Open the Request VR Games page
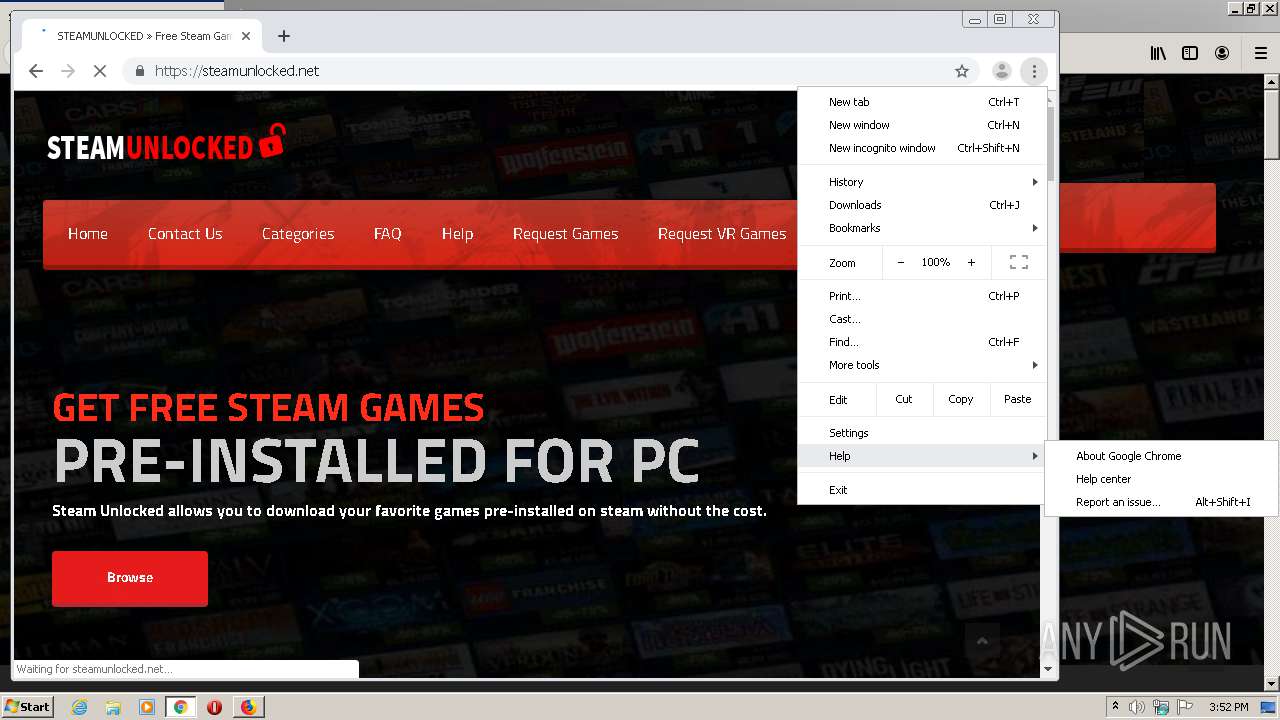 click(722, 234)
